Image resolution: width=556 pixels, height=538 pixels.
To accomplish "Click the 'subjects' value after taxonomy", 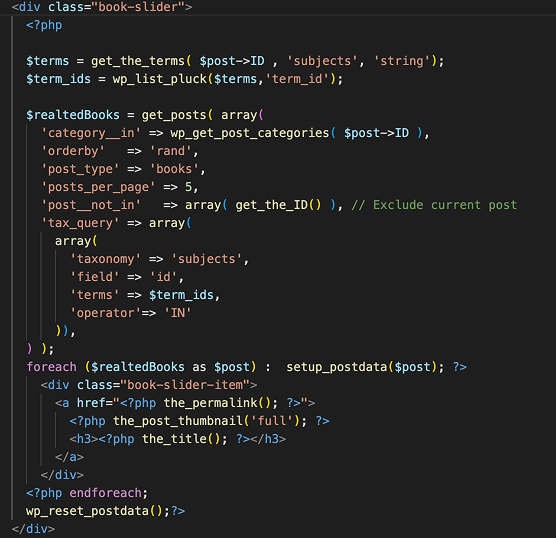I will pos(207,259).
